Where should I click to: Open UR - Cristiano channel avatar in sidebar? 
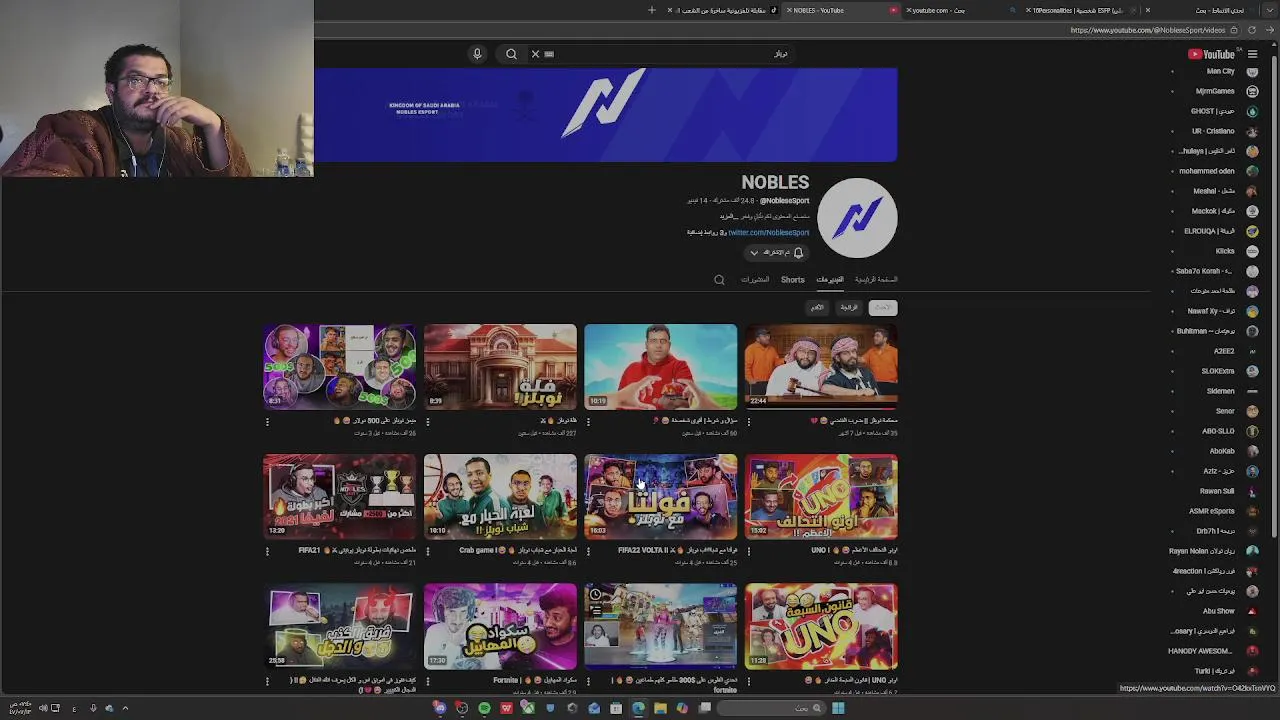click(x=1252, y=131)
